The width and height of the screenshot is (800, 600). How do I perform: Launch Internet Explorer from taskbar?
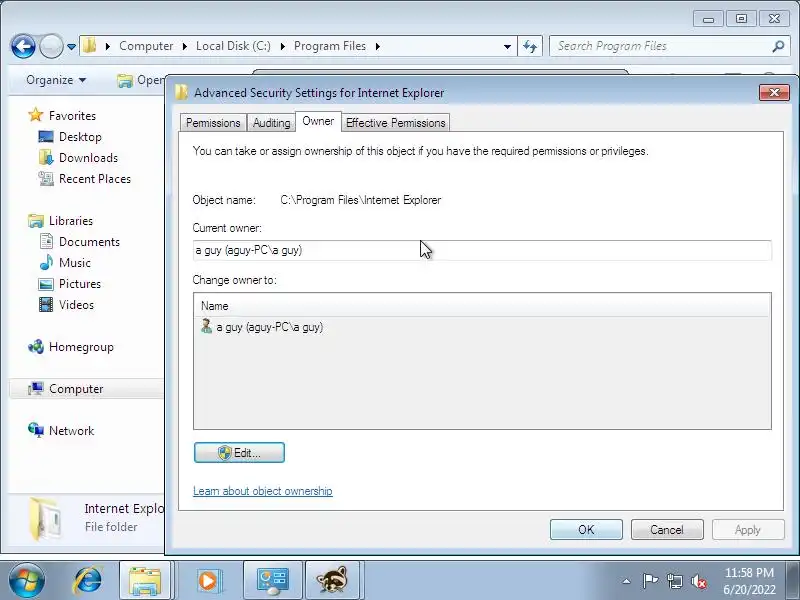pos(88,580)
